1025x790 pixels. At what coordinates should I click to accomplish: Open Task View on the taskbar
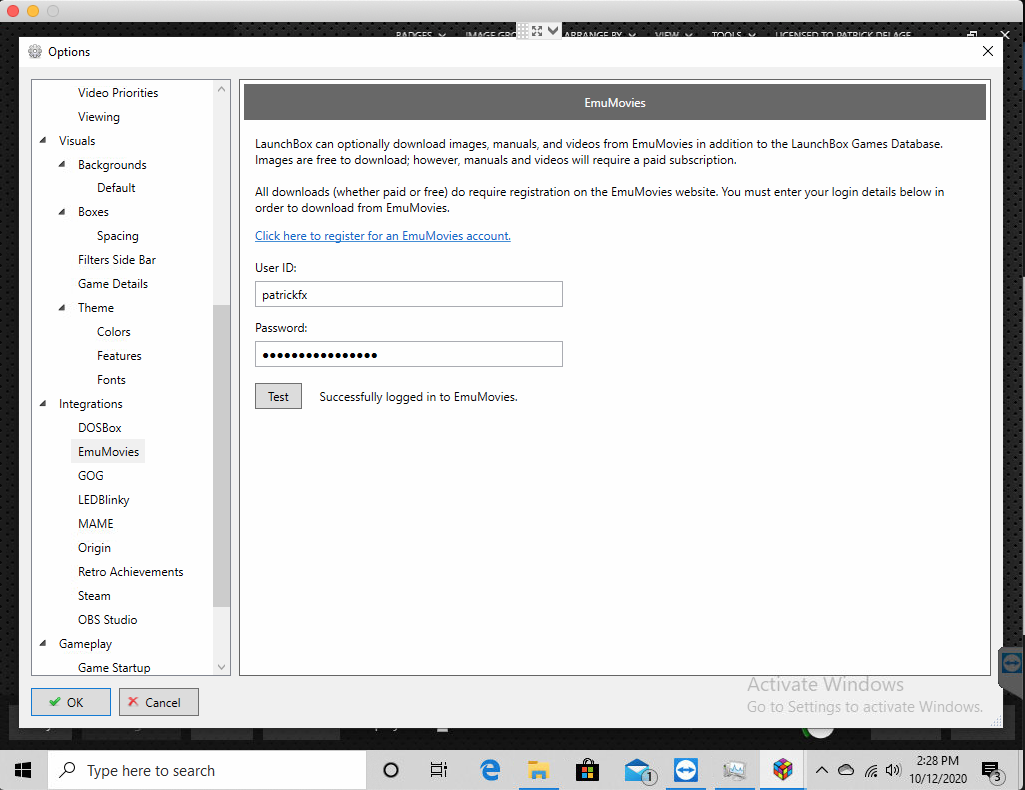tap(439, 770)
